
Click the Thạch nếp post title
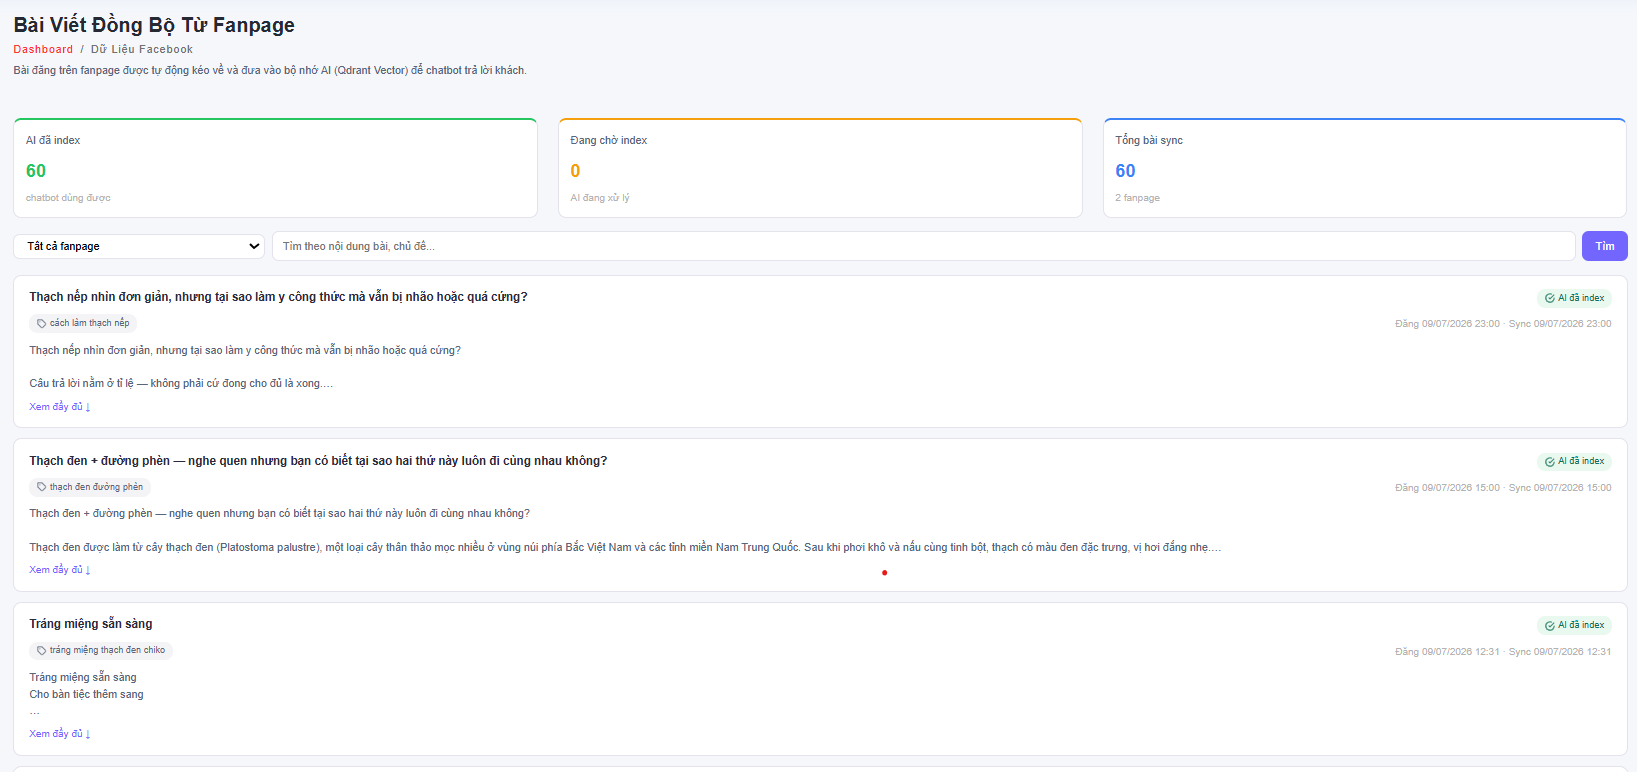[x=278, y=297]
